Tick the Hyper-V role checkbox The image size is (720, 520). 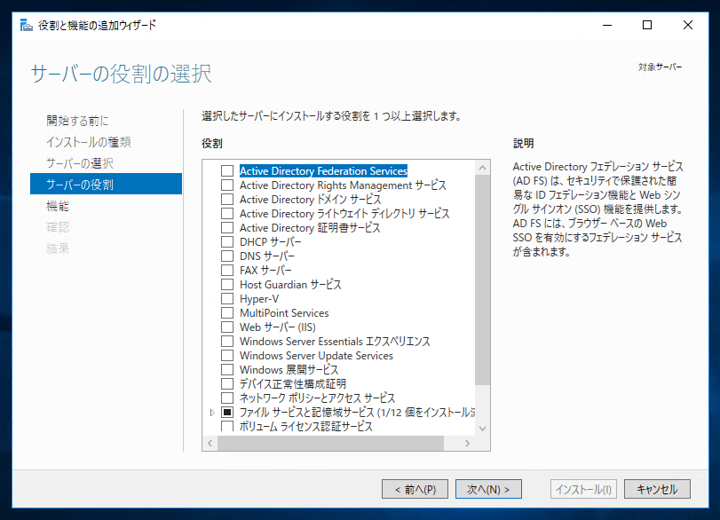point(227,299)
